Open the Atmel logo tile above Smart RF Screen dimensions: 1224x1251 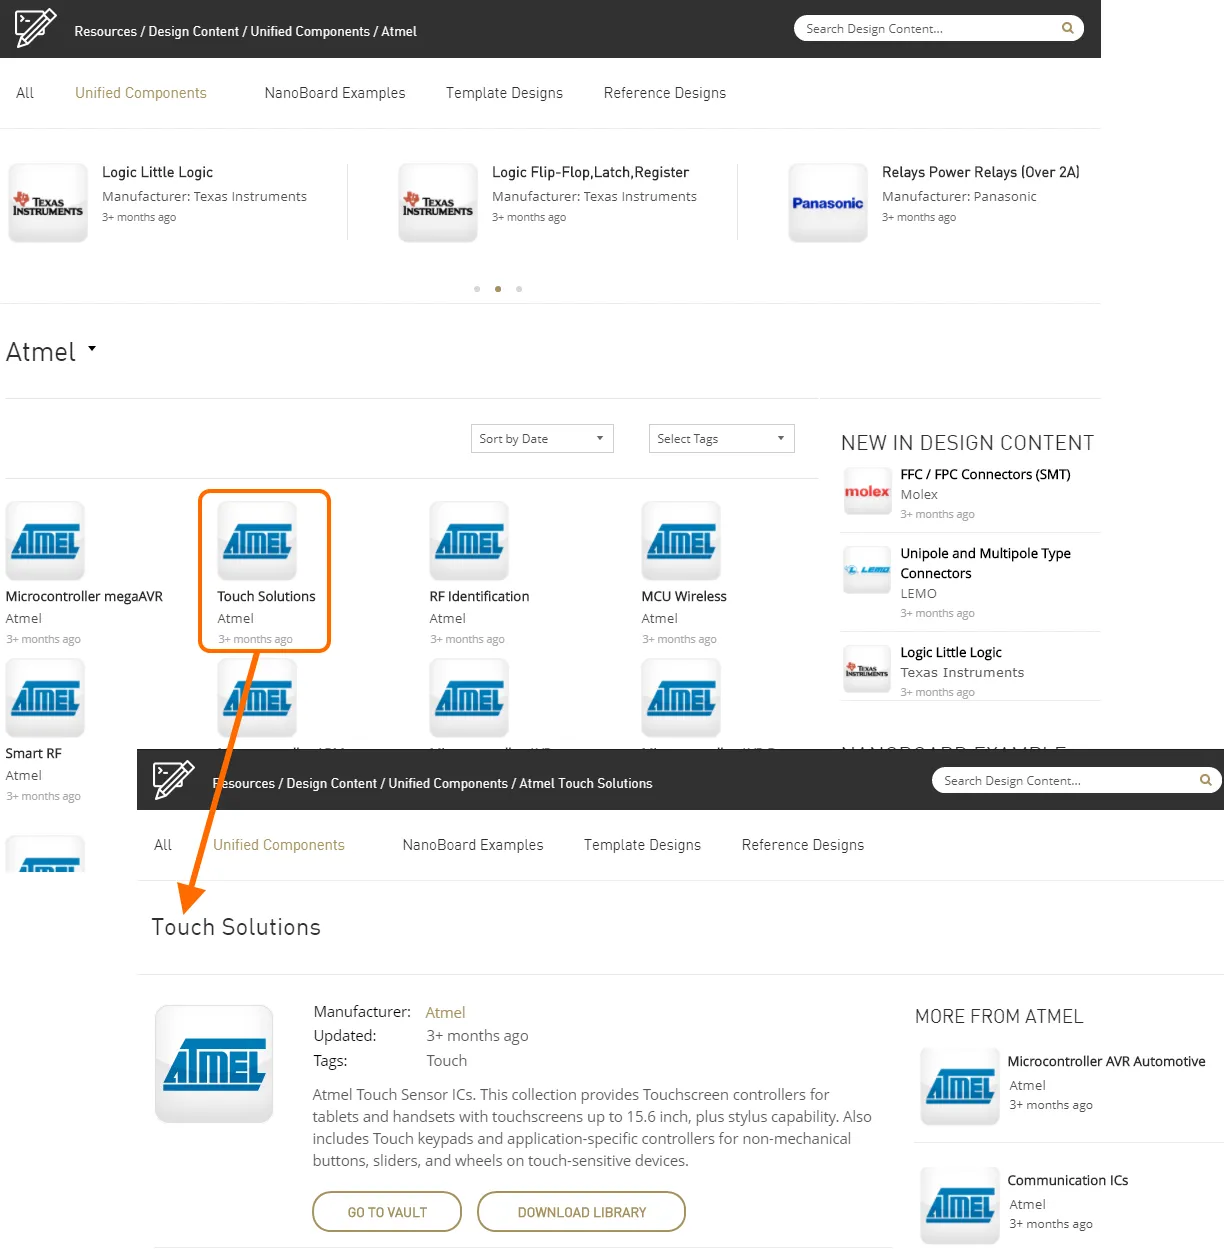click(45, 698)
